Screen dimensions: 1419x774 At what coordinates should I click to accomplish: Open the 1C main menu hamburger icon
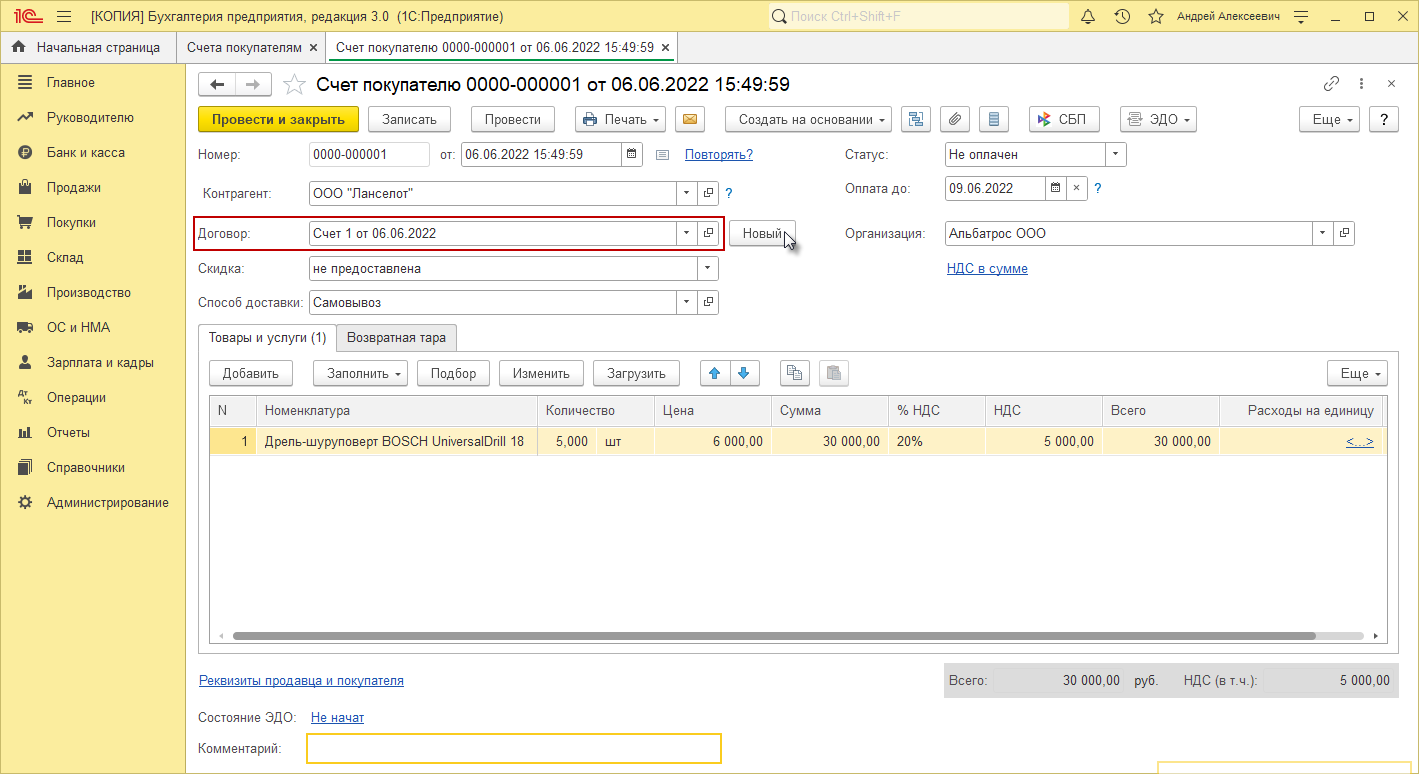point(64,17)
